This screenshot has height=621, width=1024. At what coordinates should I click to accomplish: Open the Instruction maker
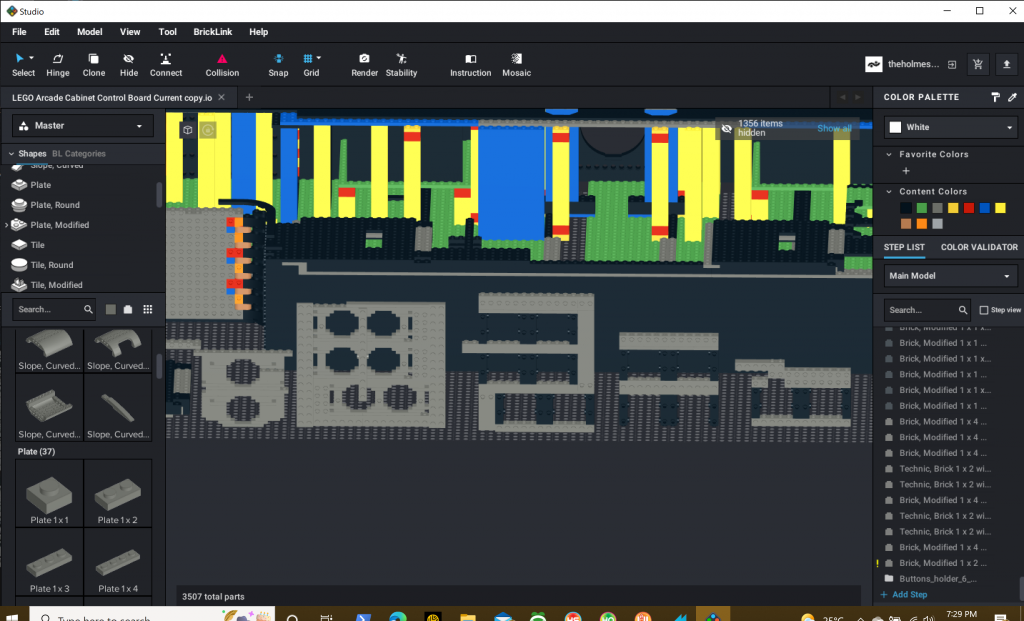point(470,63)
